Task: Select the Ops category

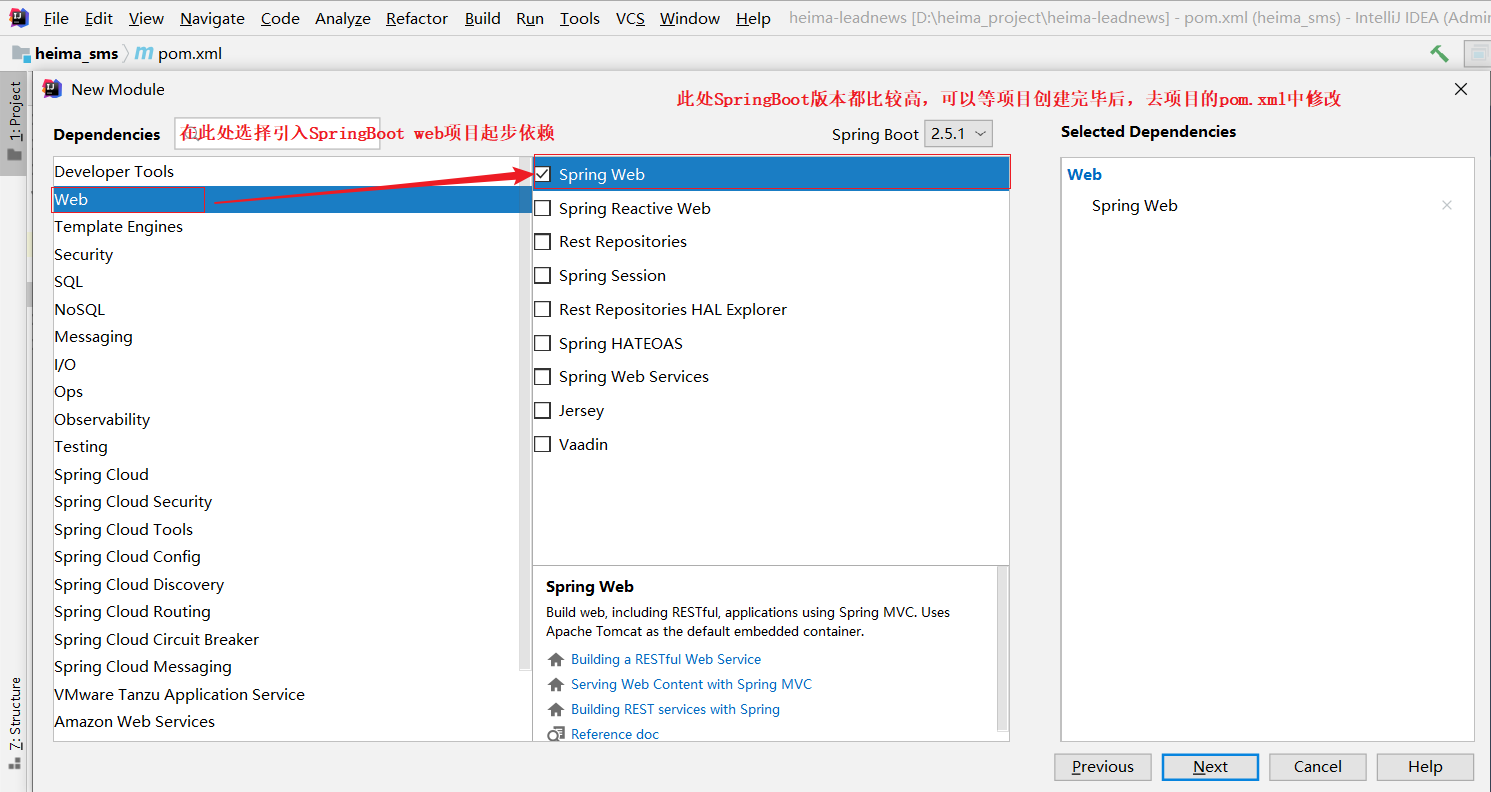Action: tap(286, 392)
